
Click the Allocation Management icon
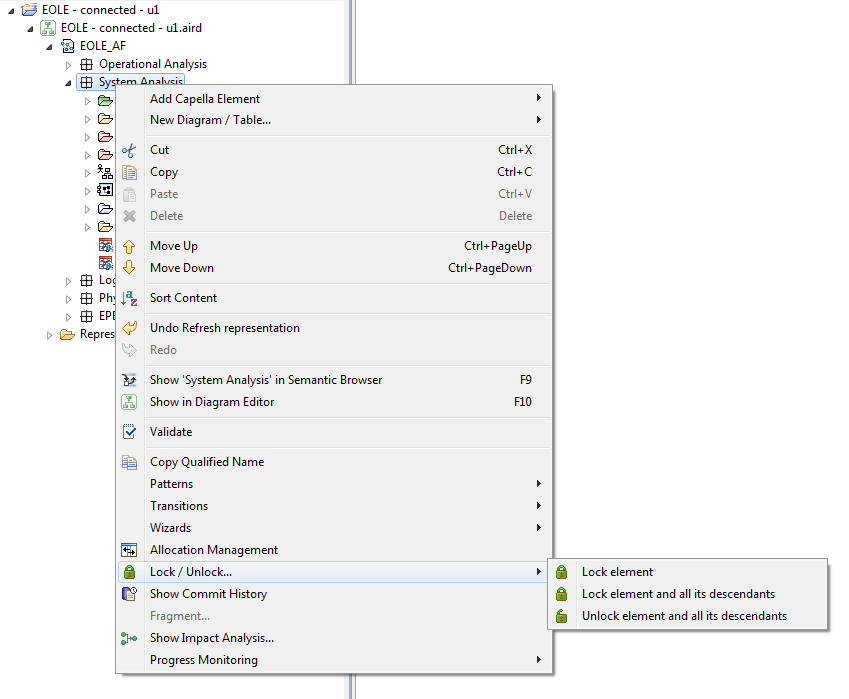tap(129, 549)
